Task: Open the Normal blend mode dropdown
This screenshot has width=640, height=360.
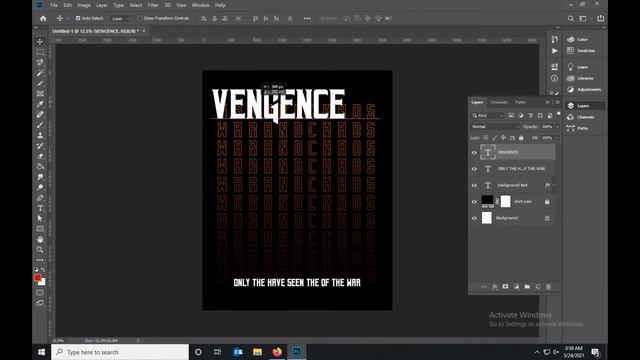Action: point(495,127)
